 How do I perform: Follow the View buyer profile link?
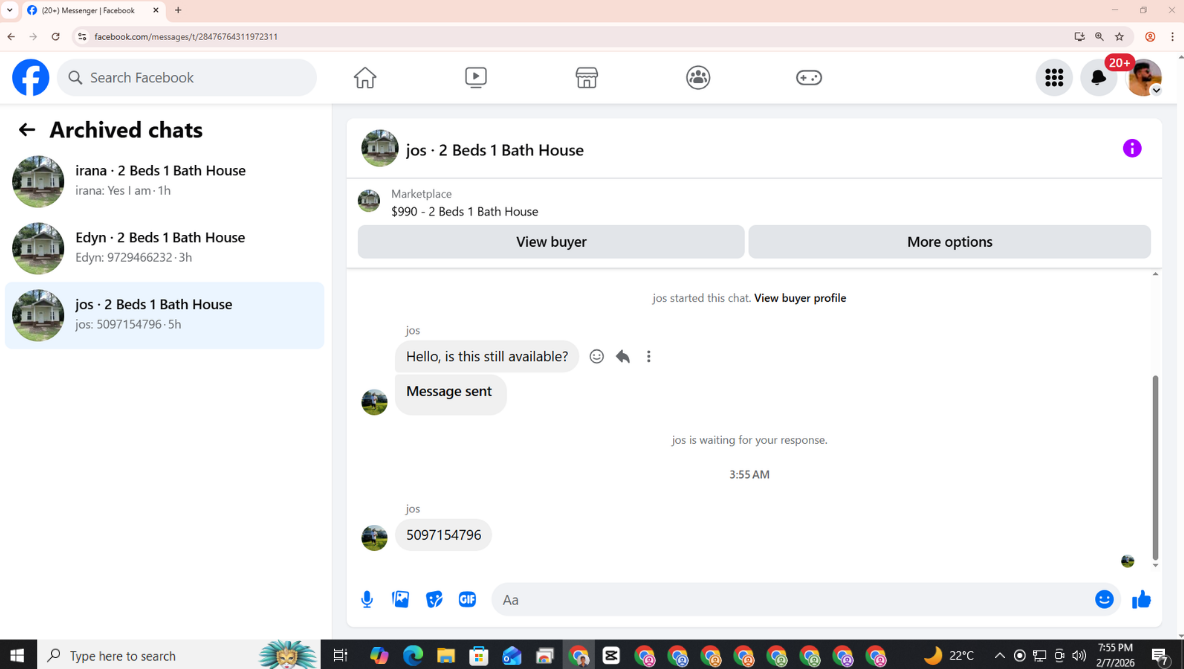tap(800, 298)
